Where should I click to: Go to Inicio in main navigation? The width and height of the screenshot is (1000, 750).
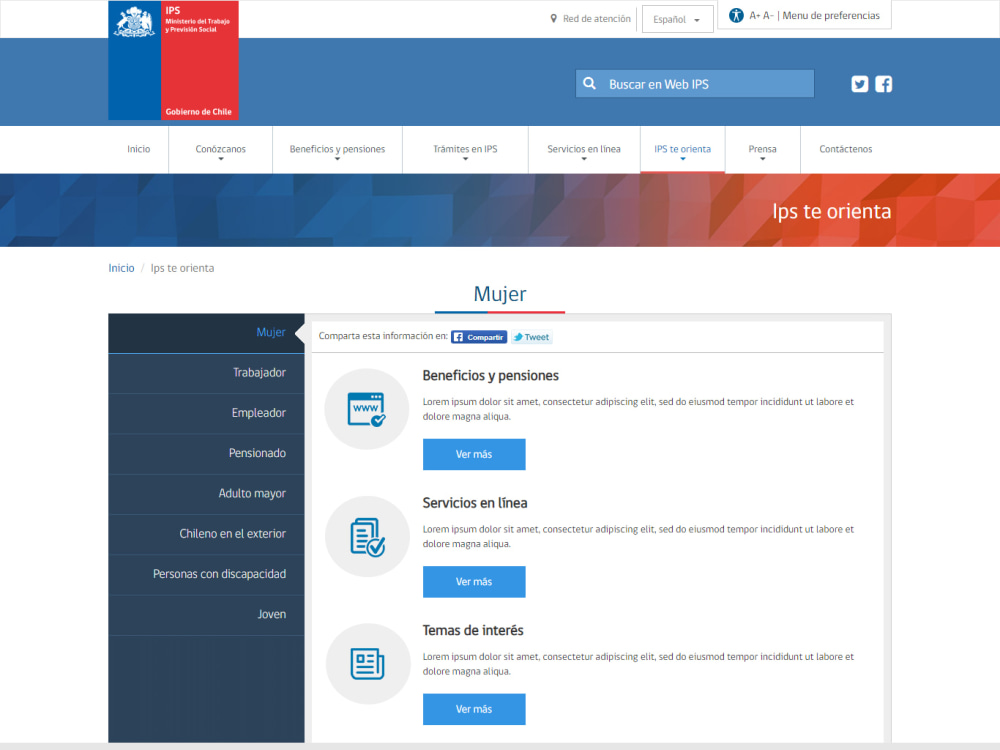[x=138, y=149]
